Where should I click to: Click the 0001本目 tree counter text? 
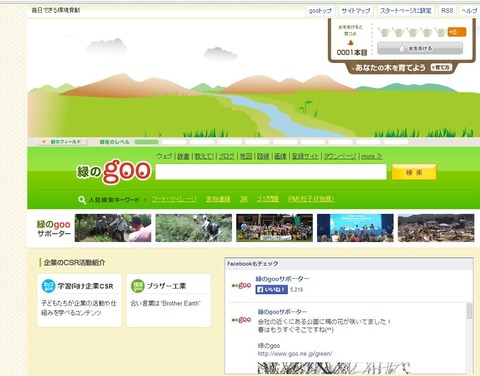[352, 52]
